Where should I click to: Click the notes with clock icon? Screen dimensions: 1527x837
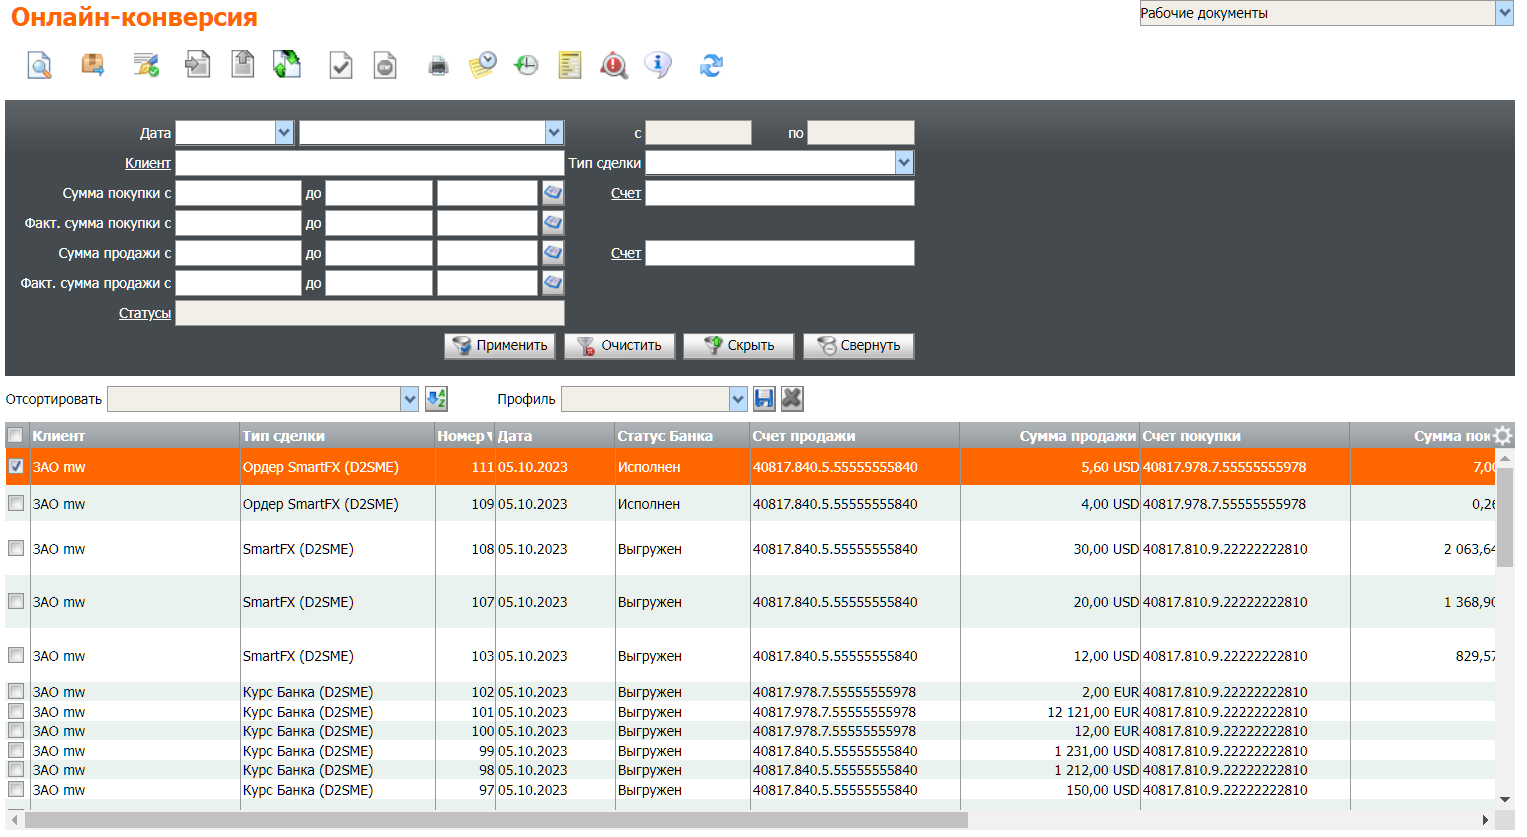tap(483, 65)
